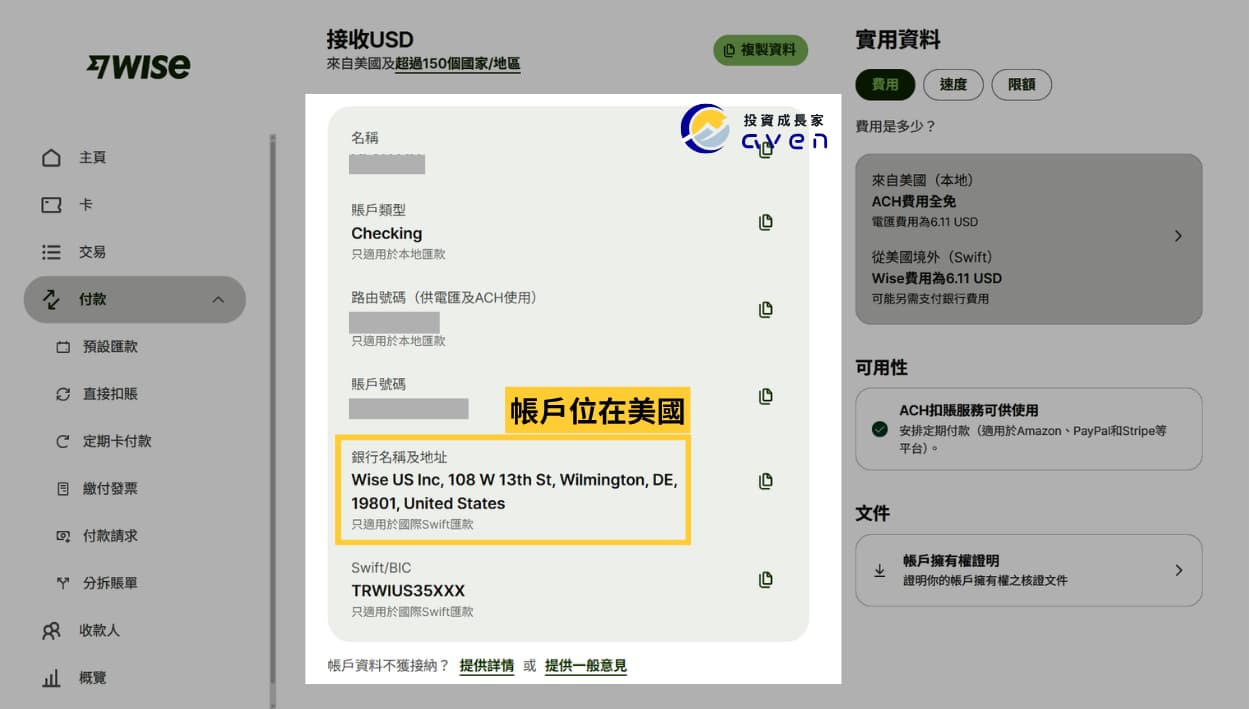The image size is (1250, 709).
Task: Click the recipients people icon
Action: tap(51, 631)
